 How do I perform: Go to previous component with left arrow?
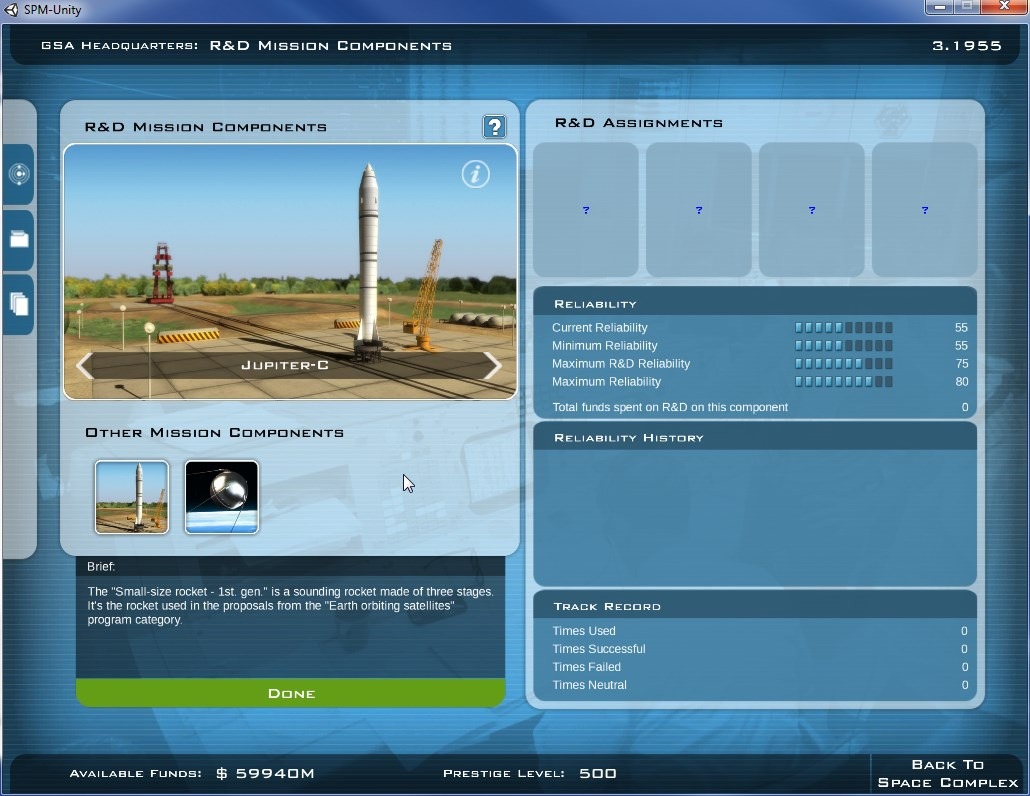click(84, 366)
